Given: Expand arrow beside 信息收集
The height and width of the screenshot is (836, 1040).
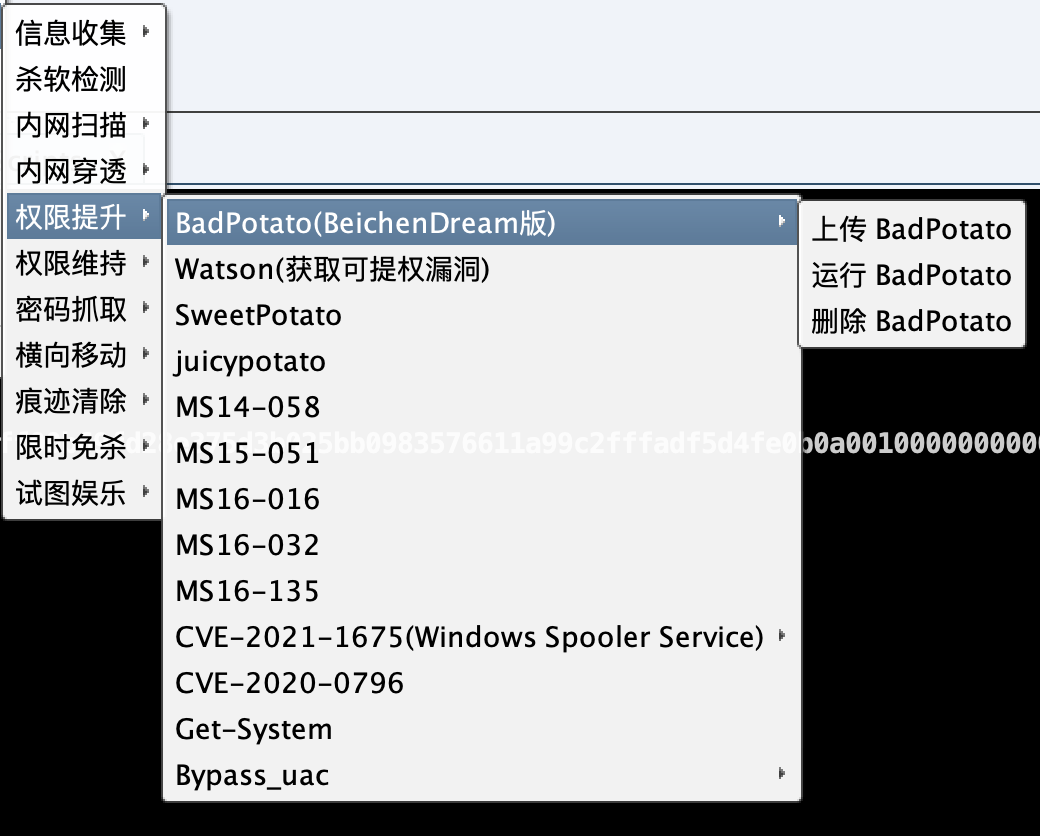Looking at the screenshot, I should 146,31.
